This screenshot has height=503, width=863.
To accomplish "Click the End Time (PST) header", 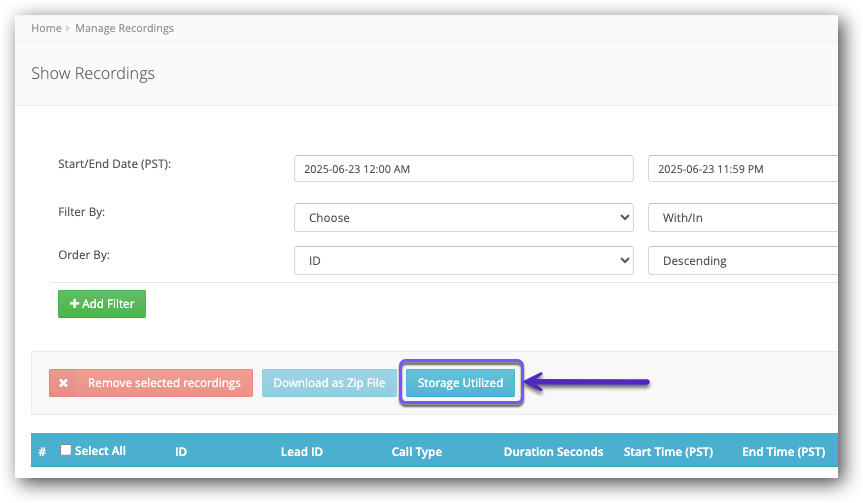I will click(784, 452).
